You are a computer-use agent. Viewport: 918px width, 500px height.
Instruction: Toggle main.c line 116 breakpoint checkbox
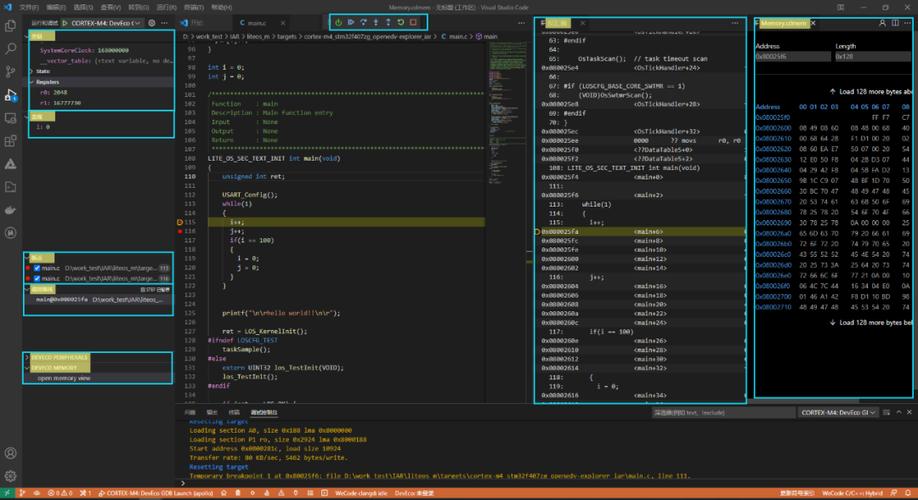37,278
